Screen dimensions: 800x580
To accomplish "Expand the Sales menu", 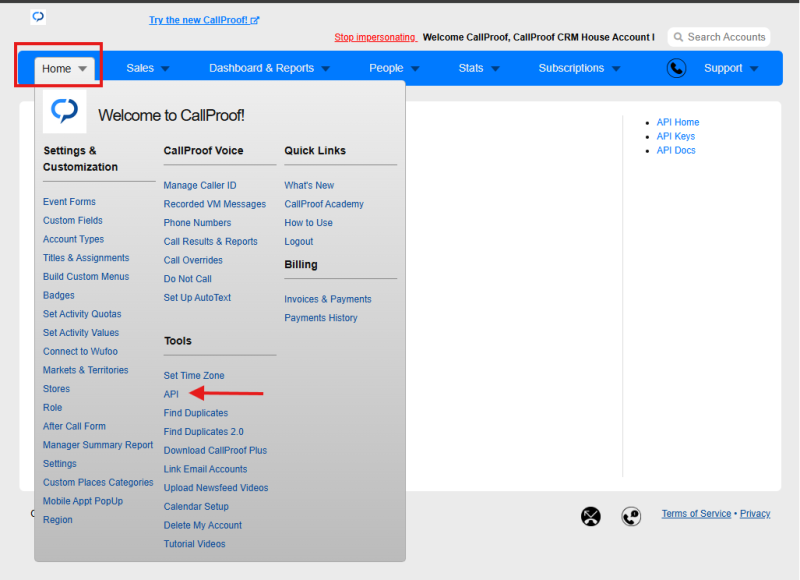I will pos(147,68).
